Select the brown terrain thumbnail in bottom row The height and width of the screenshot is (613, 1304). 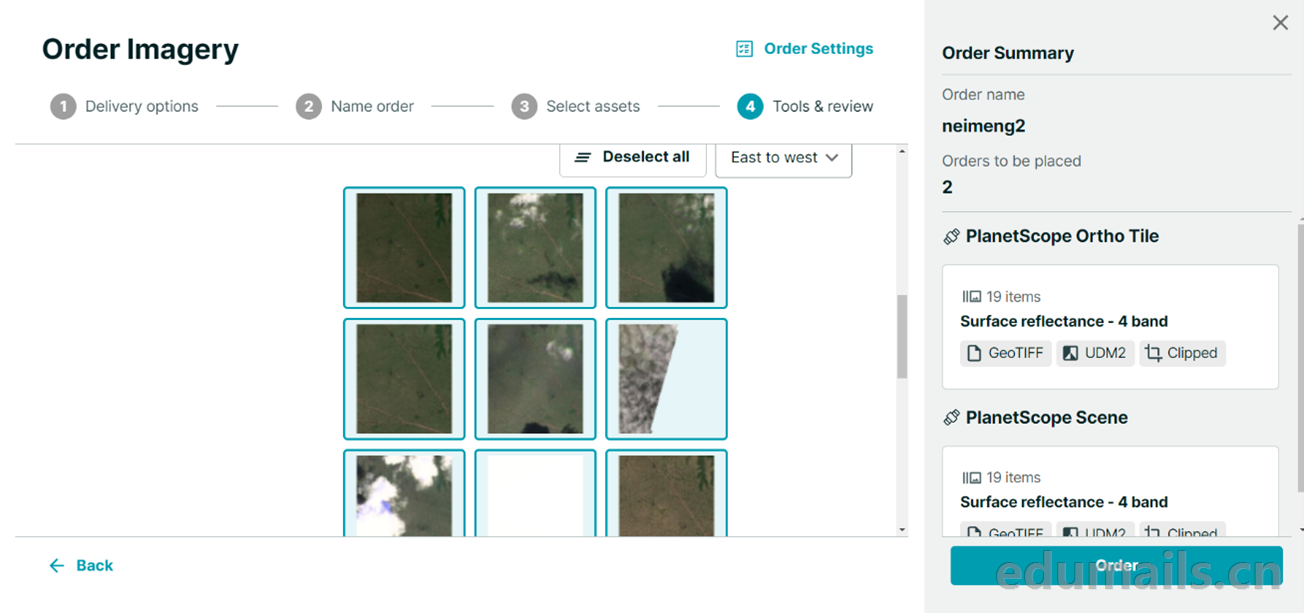(x=666, y=493)
